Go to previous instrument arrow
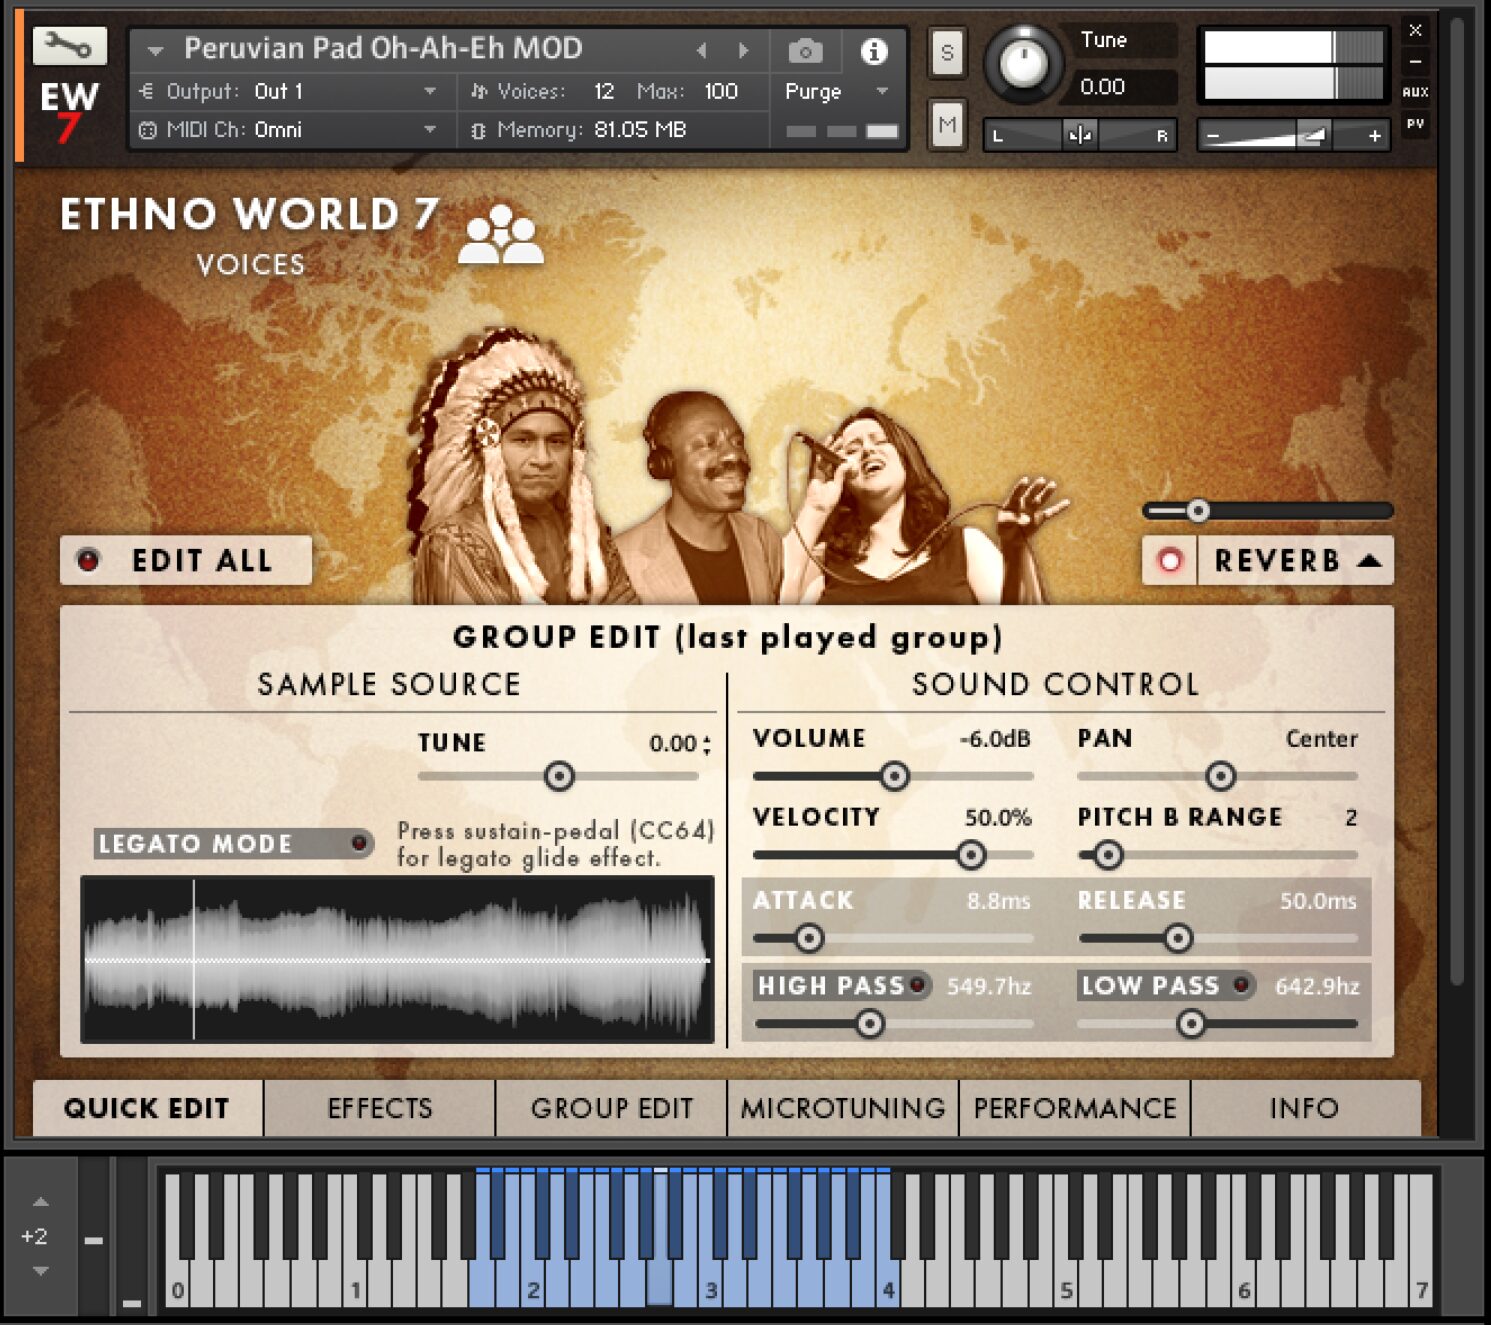 702,50
